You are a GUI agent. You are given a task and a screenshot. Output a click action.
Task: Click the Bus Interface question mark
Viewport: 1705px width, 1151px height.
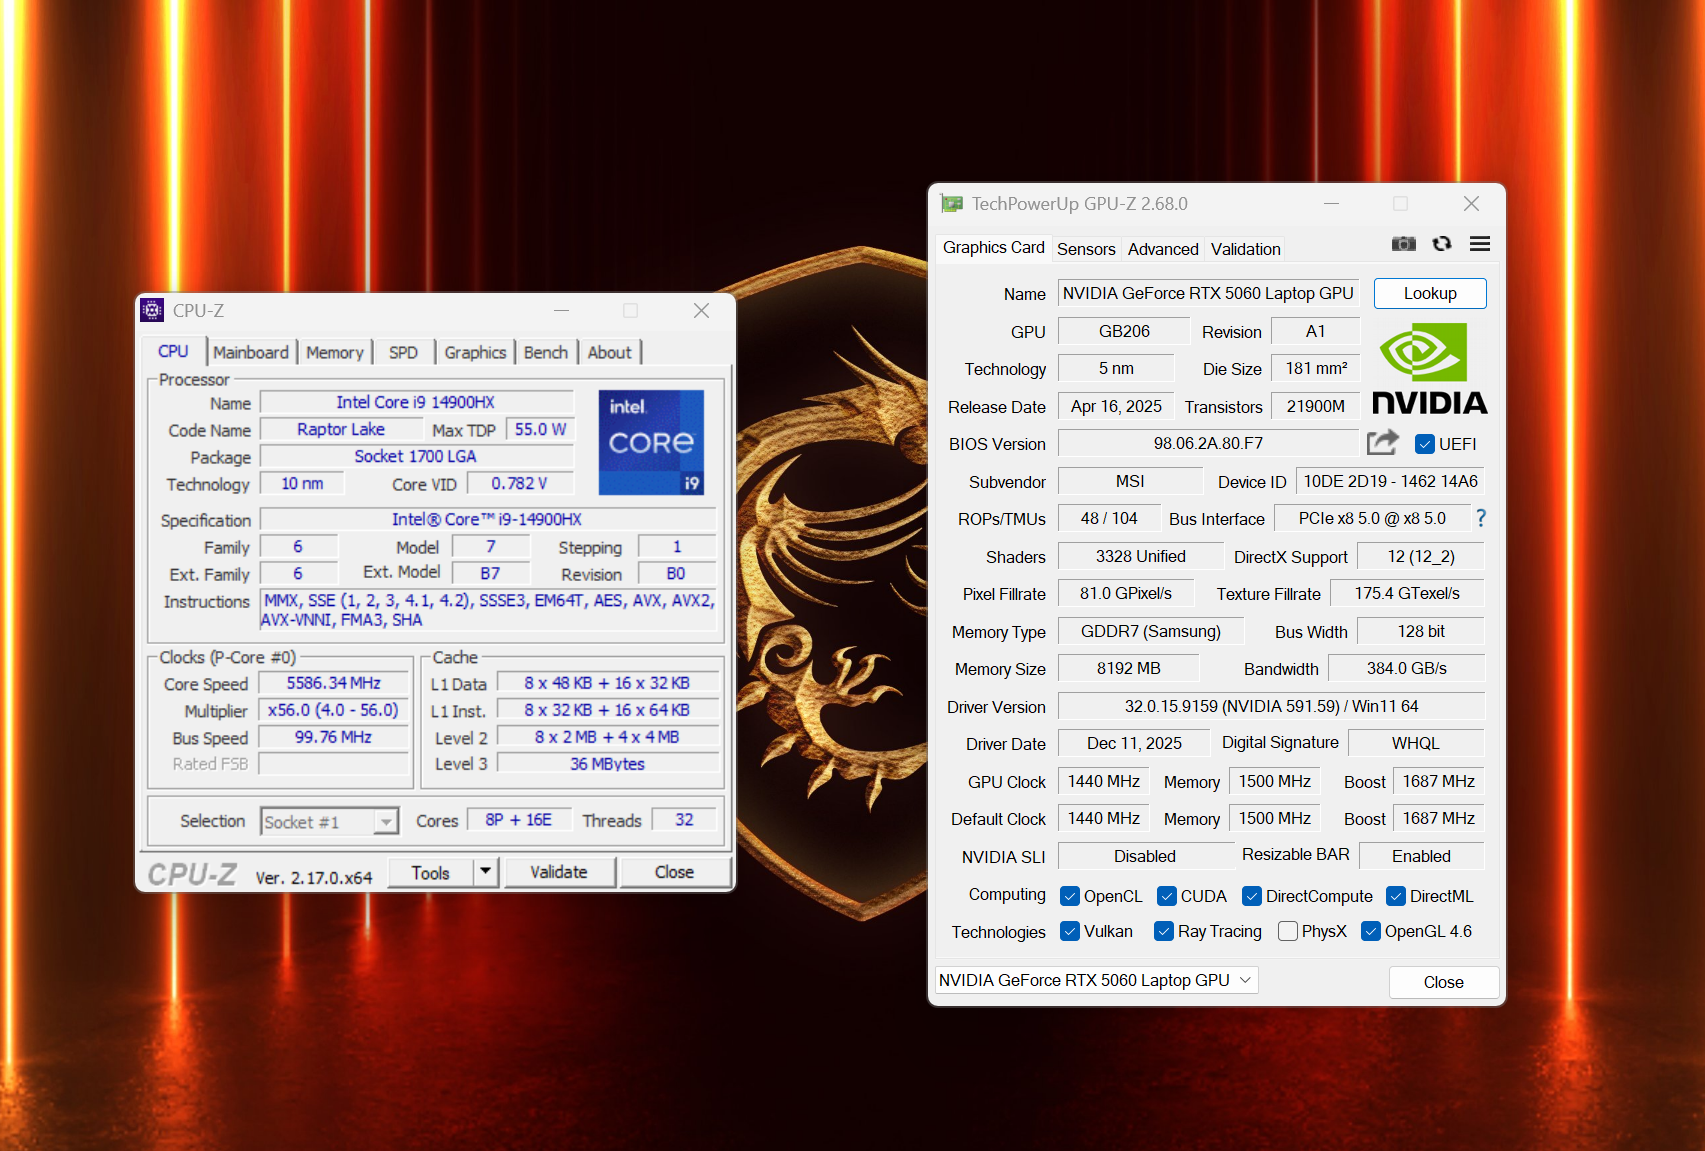[x=1481, y=518]
